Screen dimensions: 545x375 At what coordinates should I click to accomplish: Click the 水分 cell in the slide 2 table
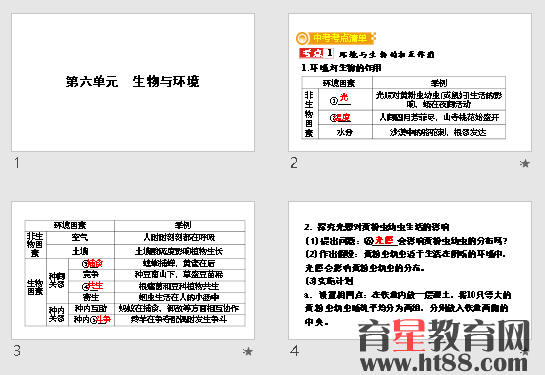pyautogui.click(x=345, y=132)
